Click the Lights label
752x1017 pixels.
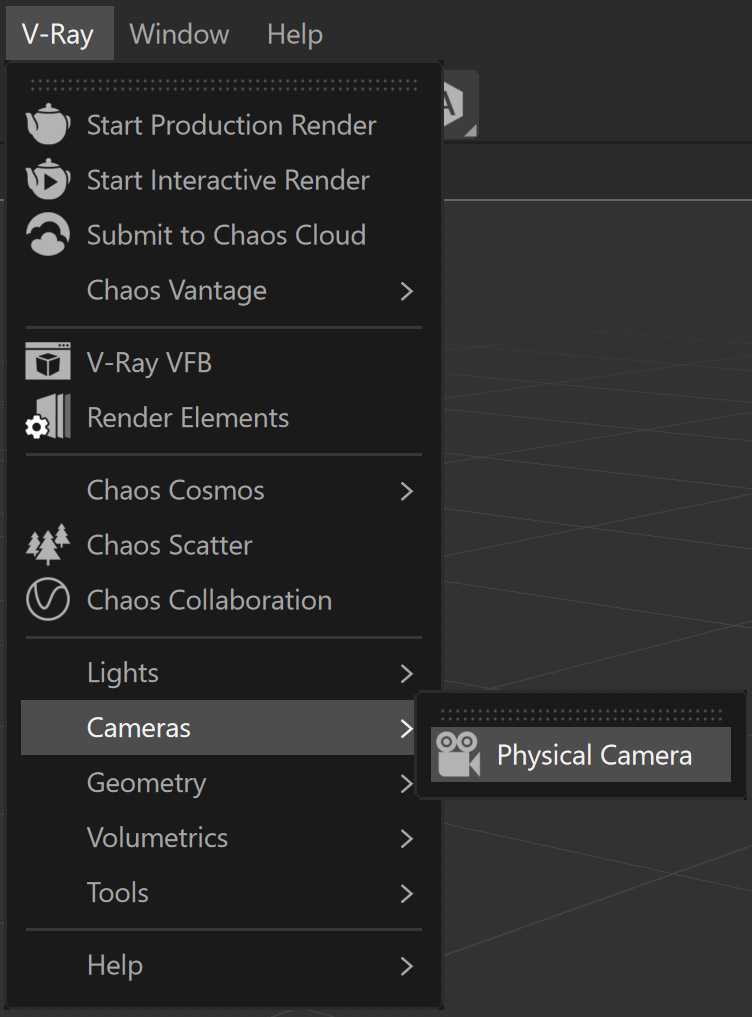pos(123,673)
